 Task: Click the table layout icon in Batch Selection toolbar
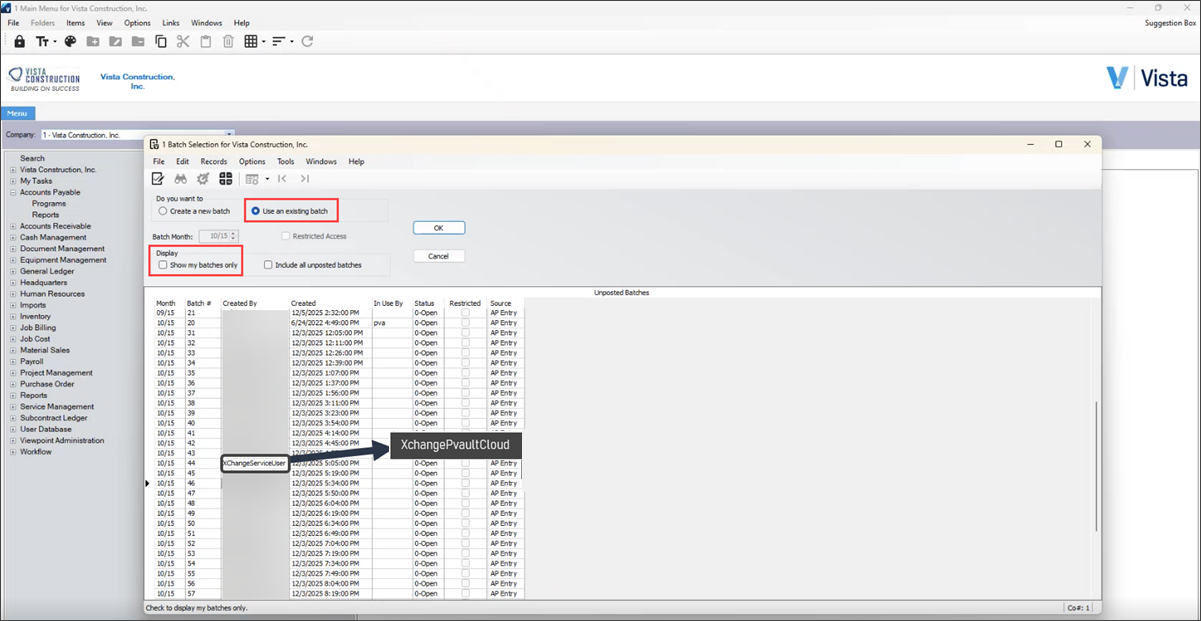click(252, 178)
